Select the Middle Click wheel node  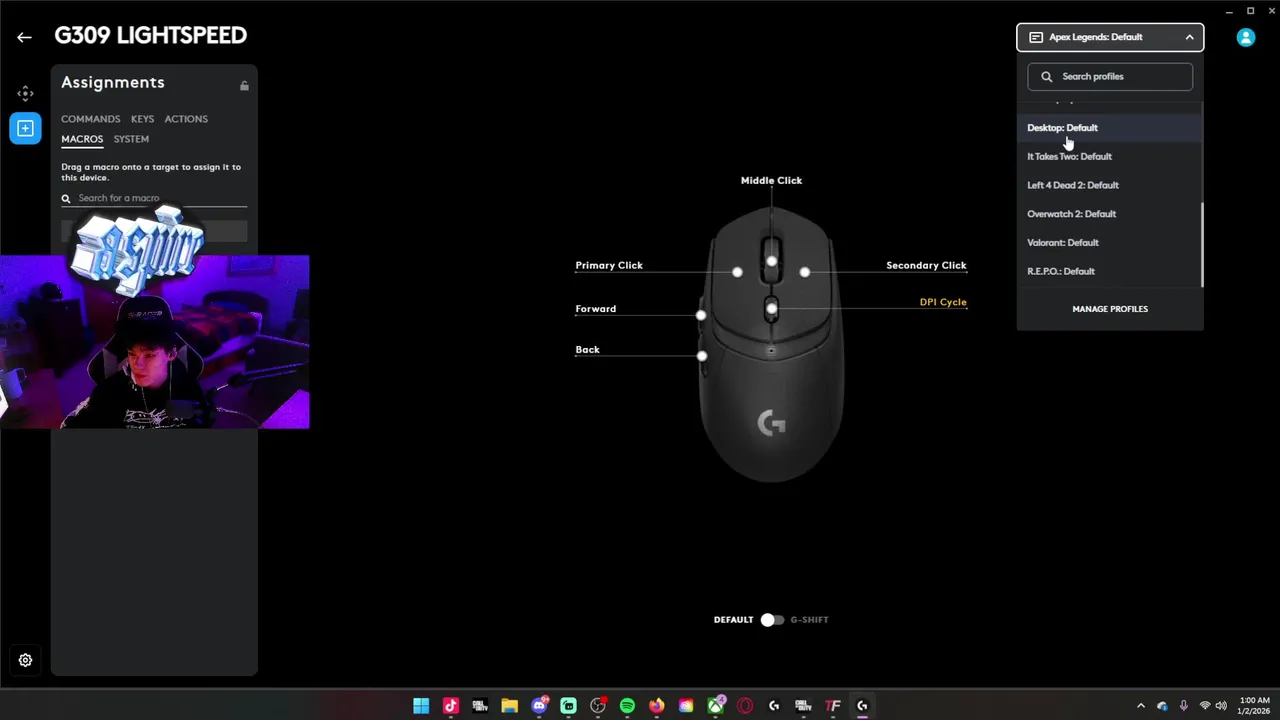pos(771,262)
